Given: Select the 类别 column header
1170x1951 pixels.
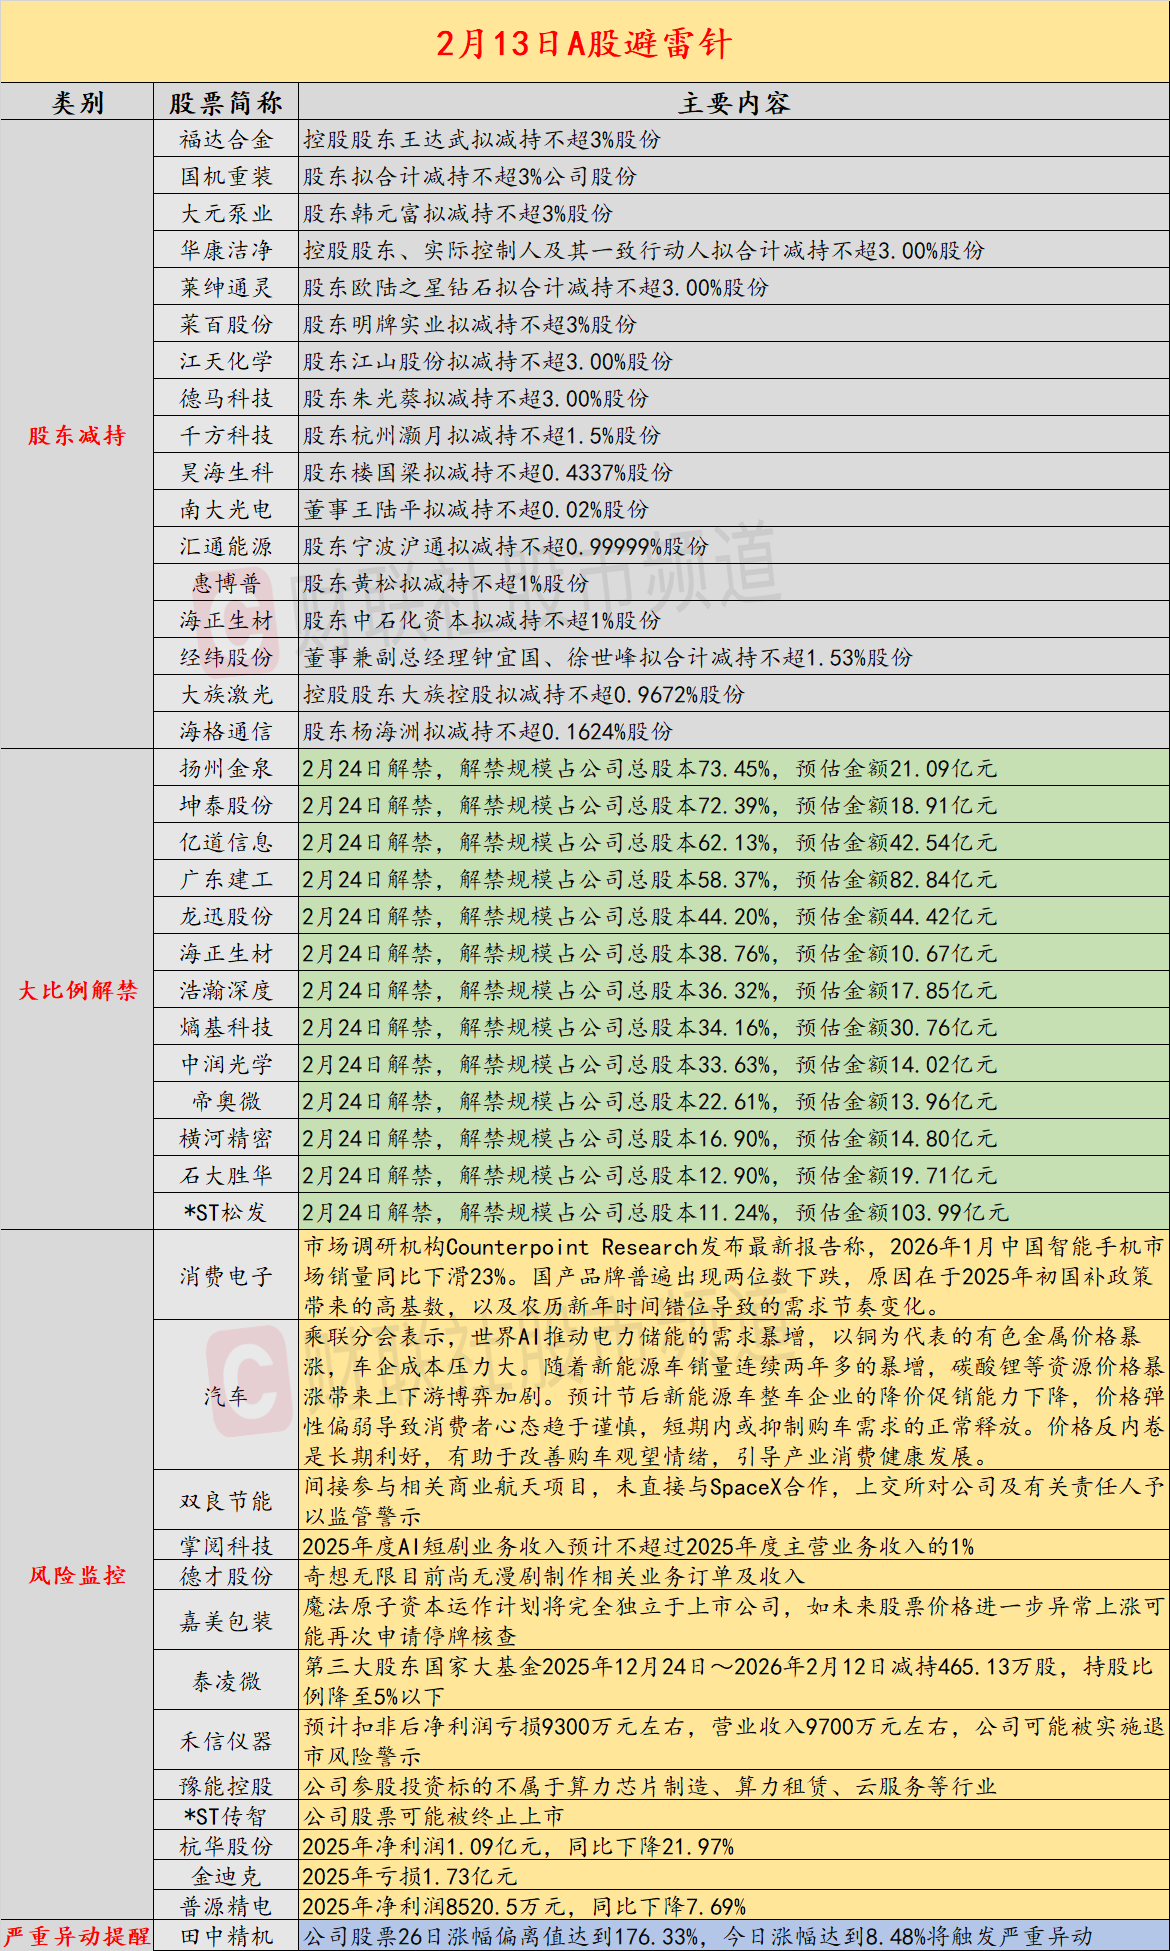Looking at the screenshot, I should [x=77, y=103].
